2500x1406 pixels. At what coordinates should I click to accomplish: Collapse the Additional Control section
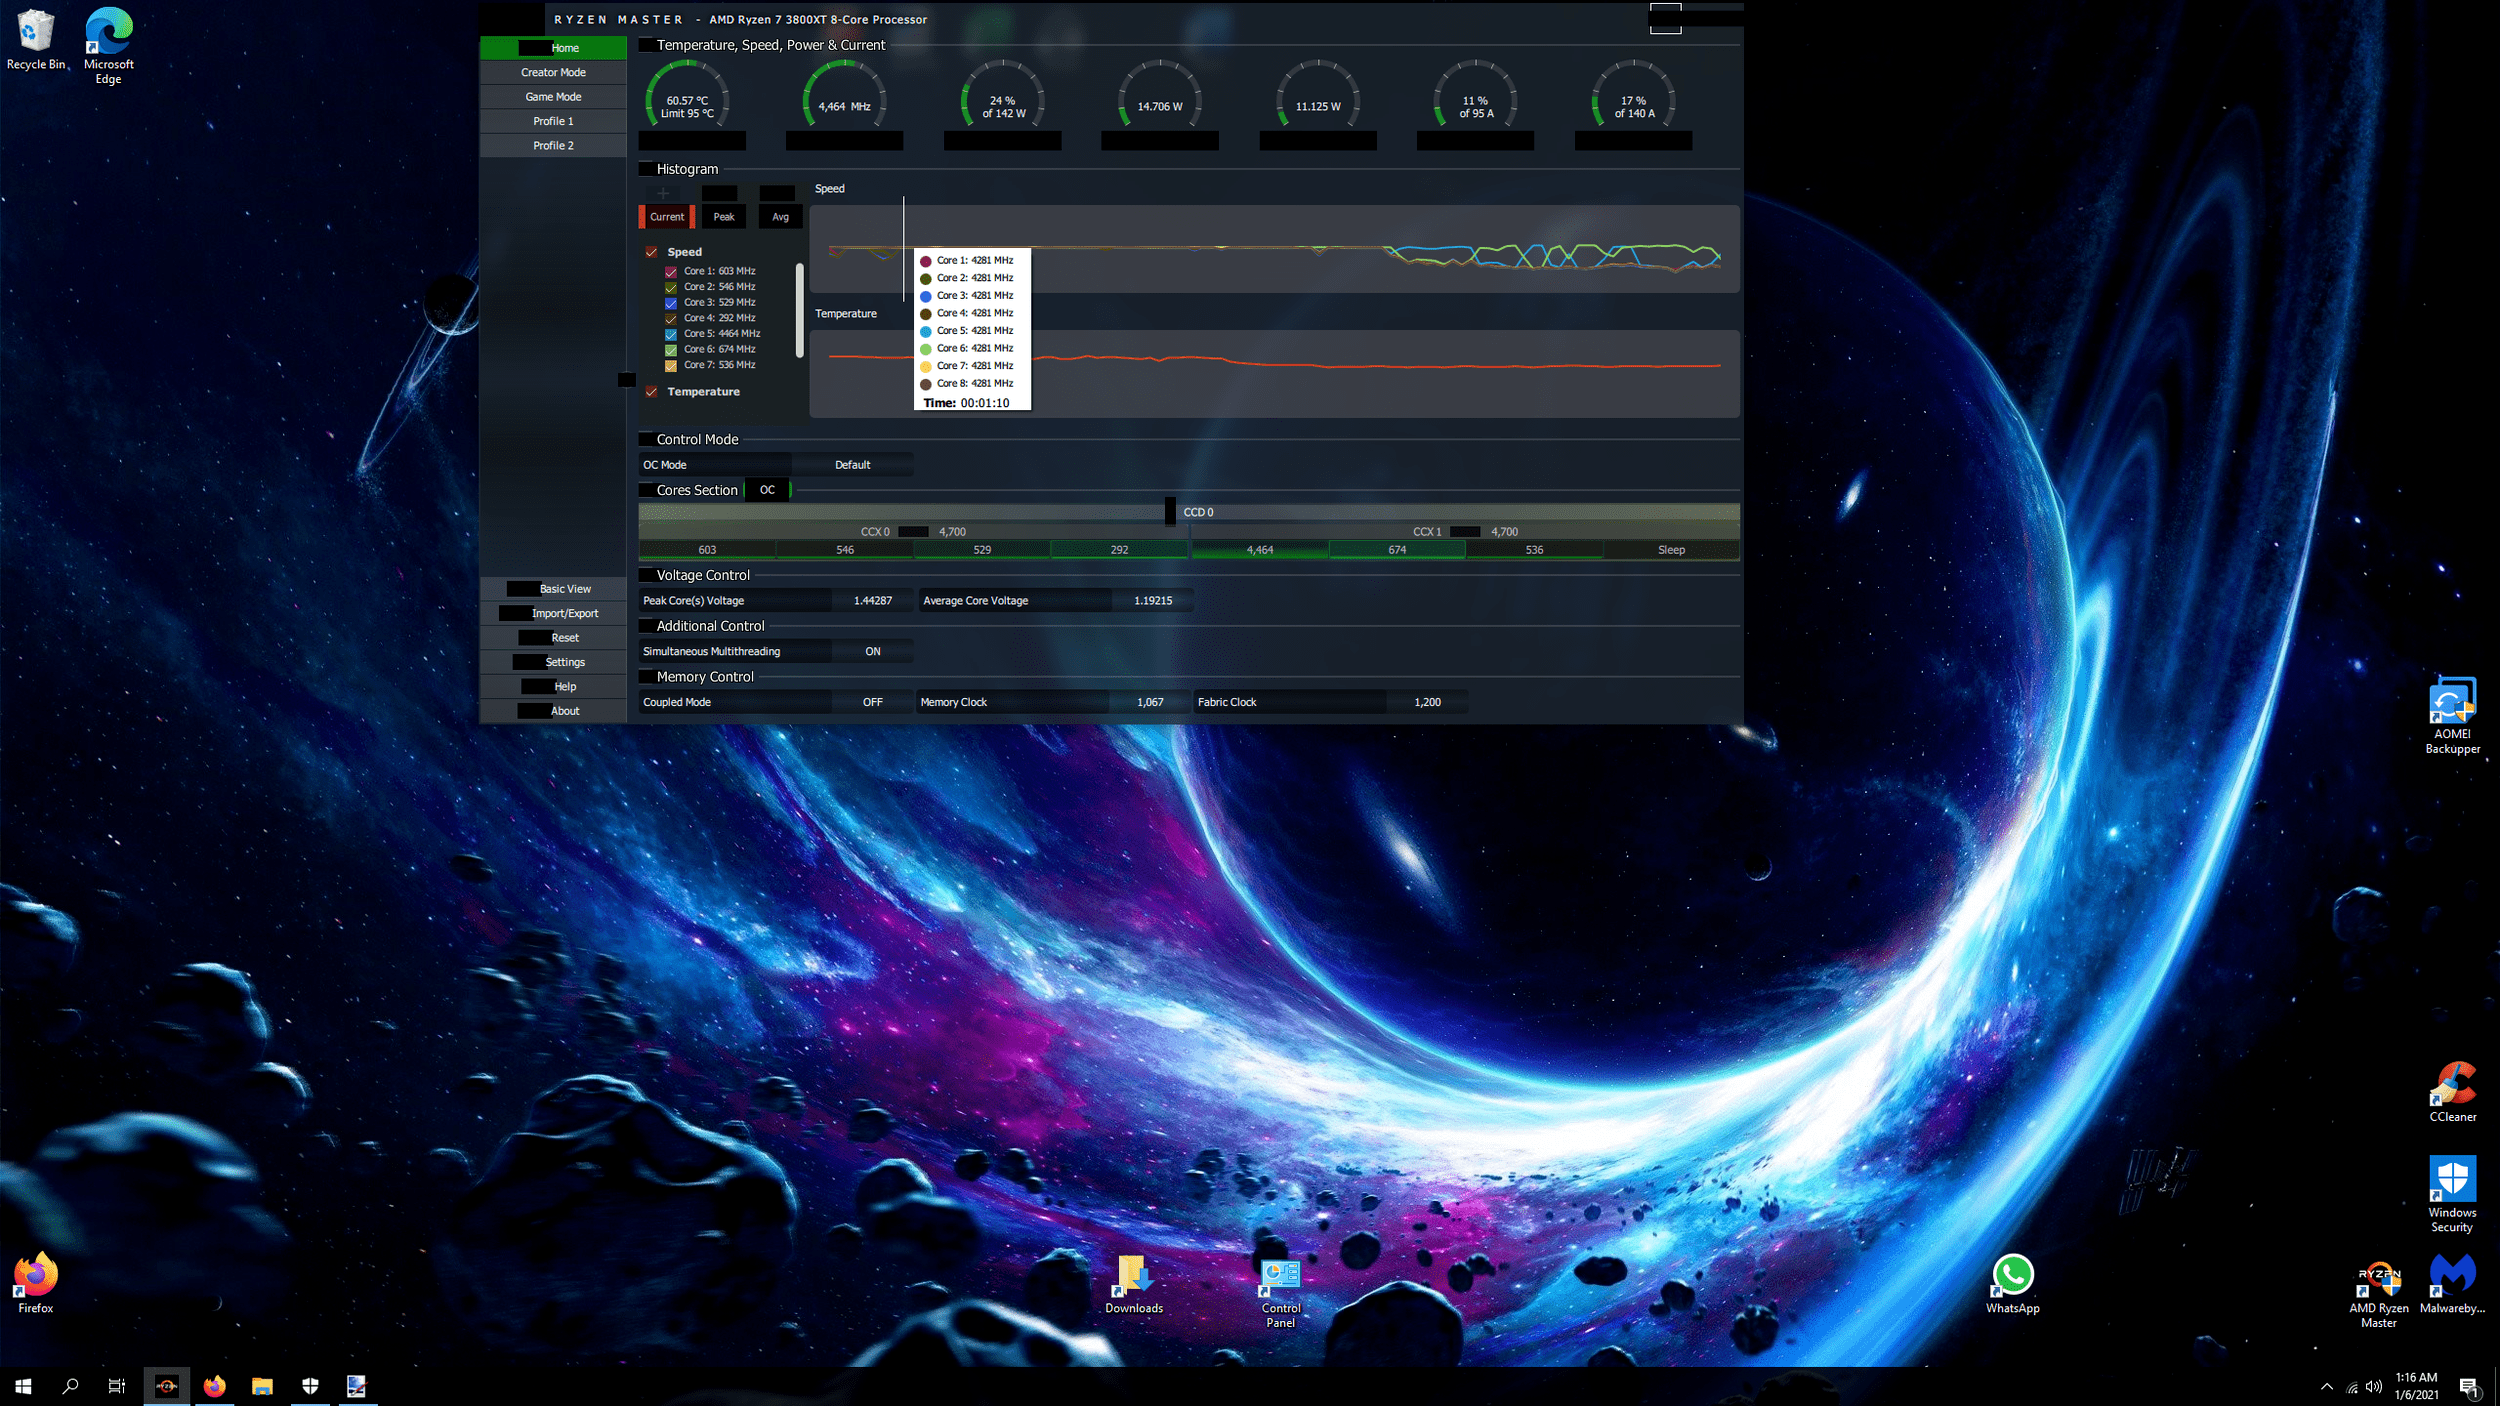pyautogui.click(x=646, y=626)
